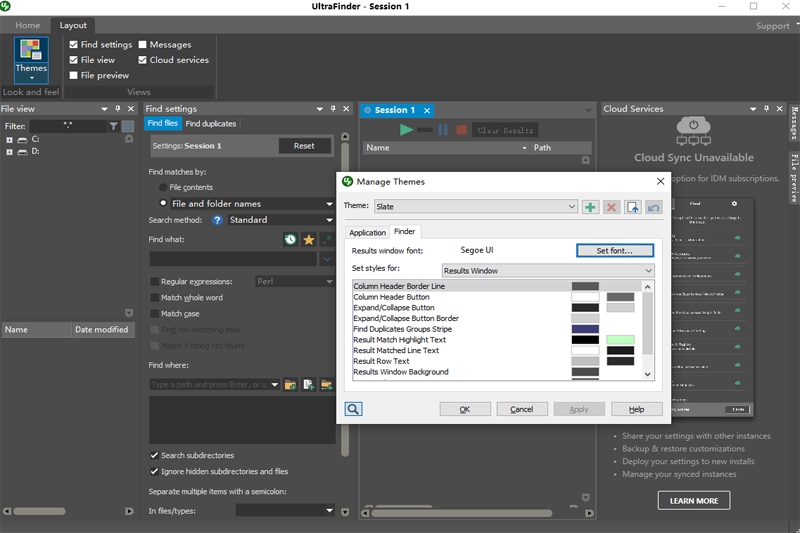800x533 pixels.
Task: Open the Find what history dropdown arrow
Action: 327,259
